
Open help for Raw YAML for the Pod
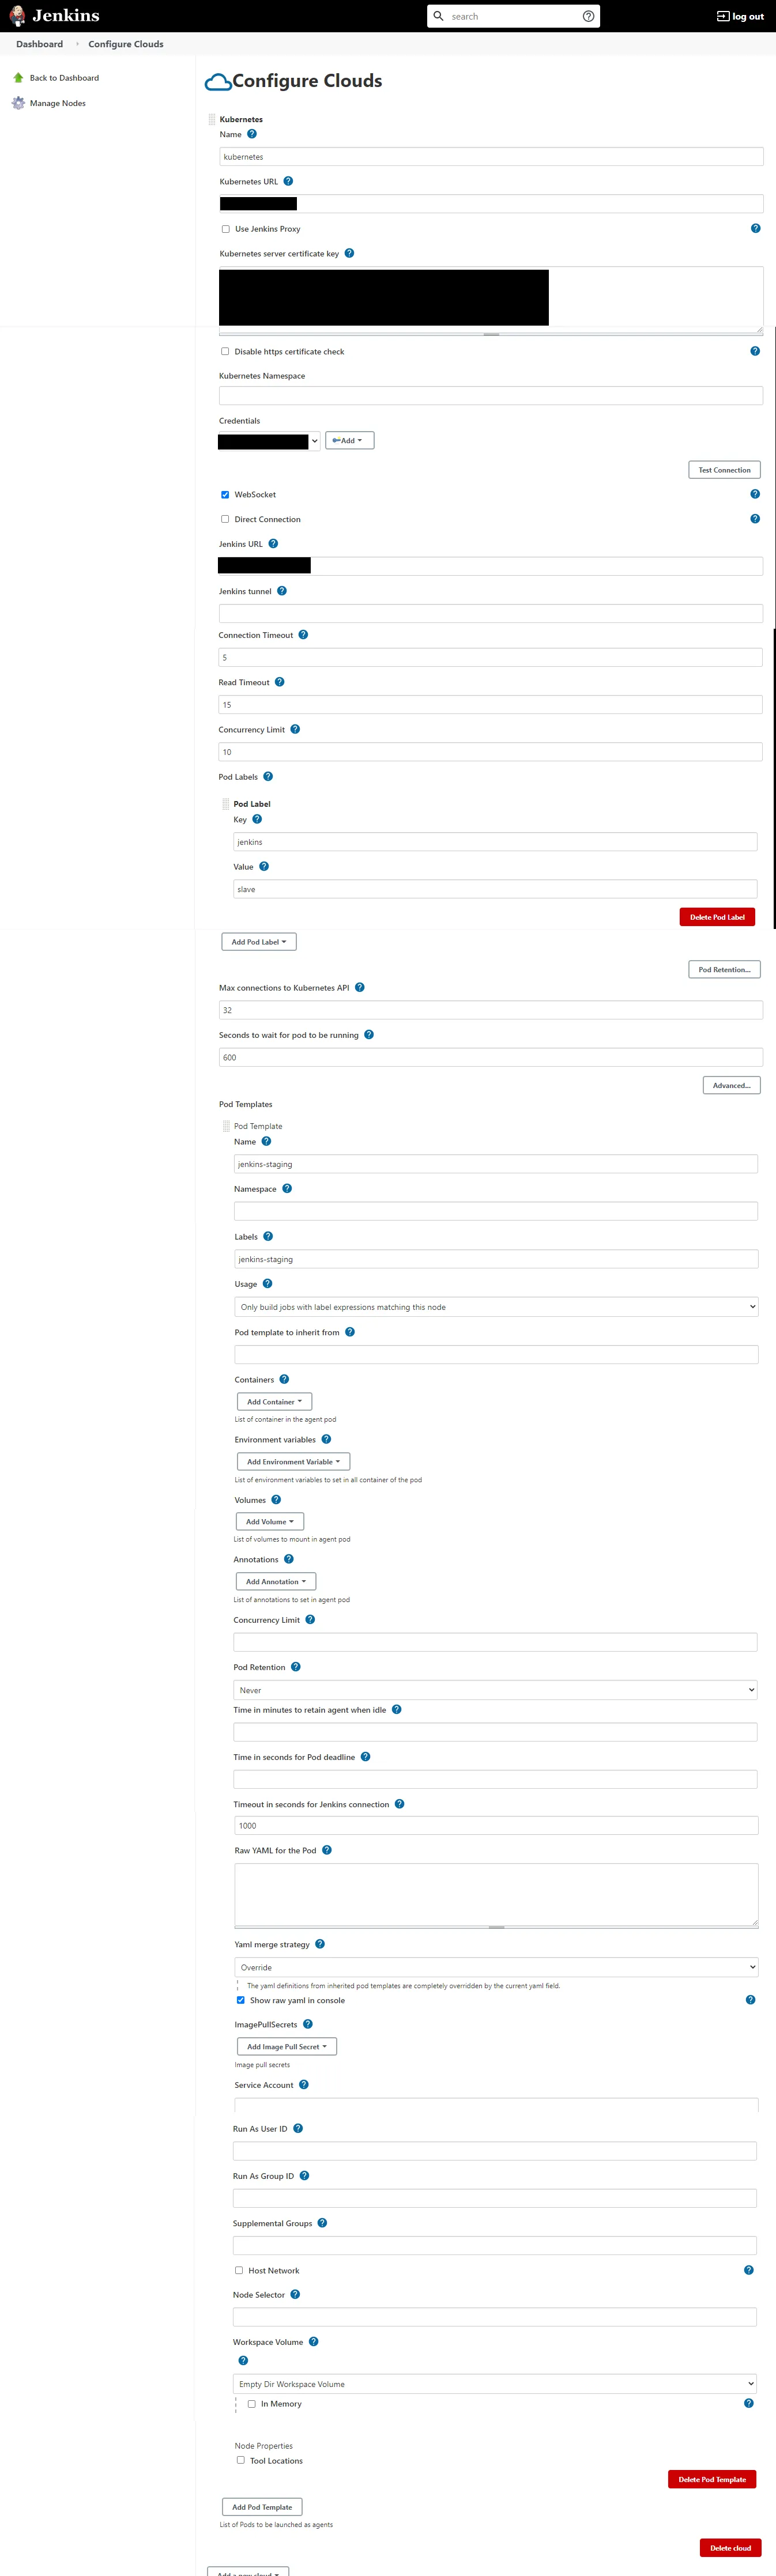327,1850
